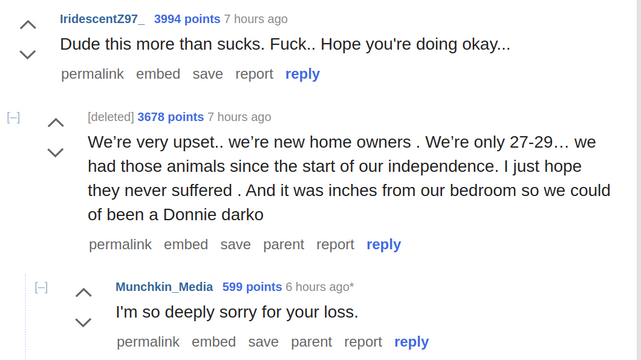Collapse the deleted user's comment thread
The height and width of the screenshot is (360, 641).
tap(13, 118)
